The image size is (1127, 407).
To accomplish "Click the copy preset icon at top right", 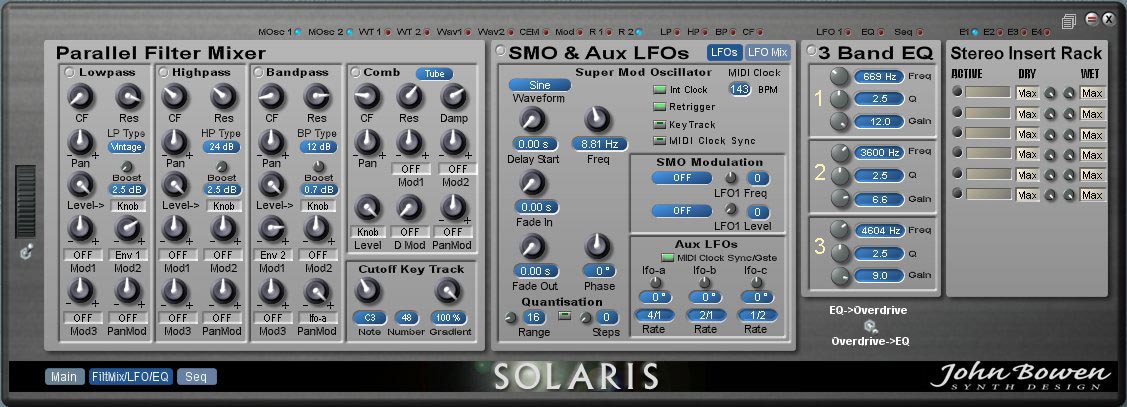I will (1070, 22).
